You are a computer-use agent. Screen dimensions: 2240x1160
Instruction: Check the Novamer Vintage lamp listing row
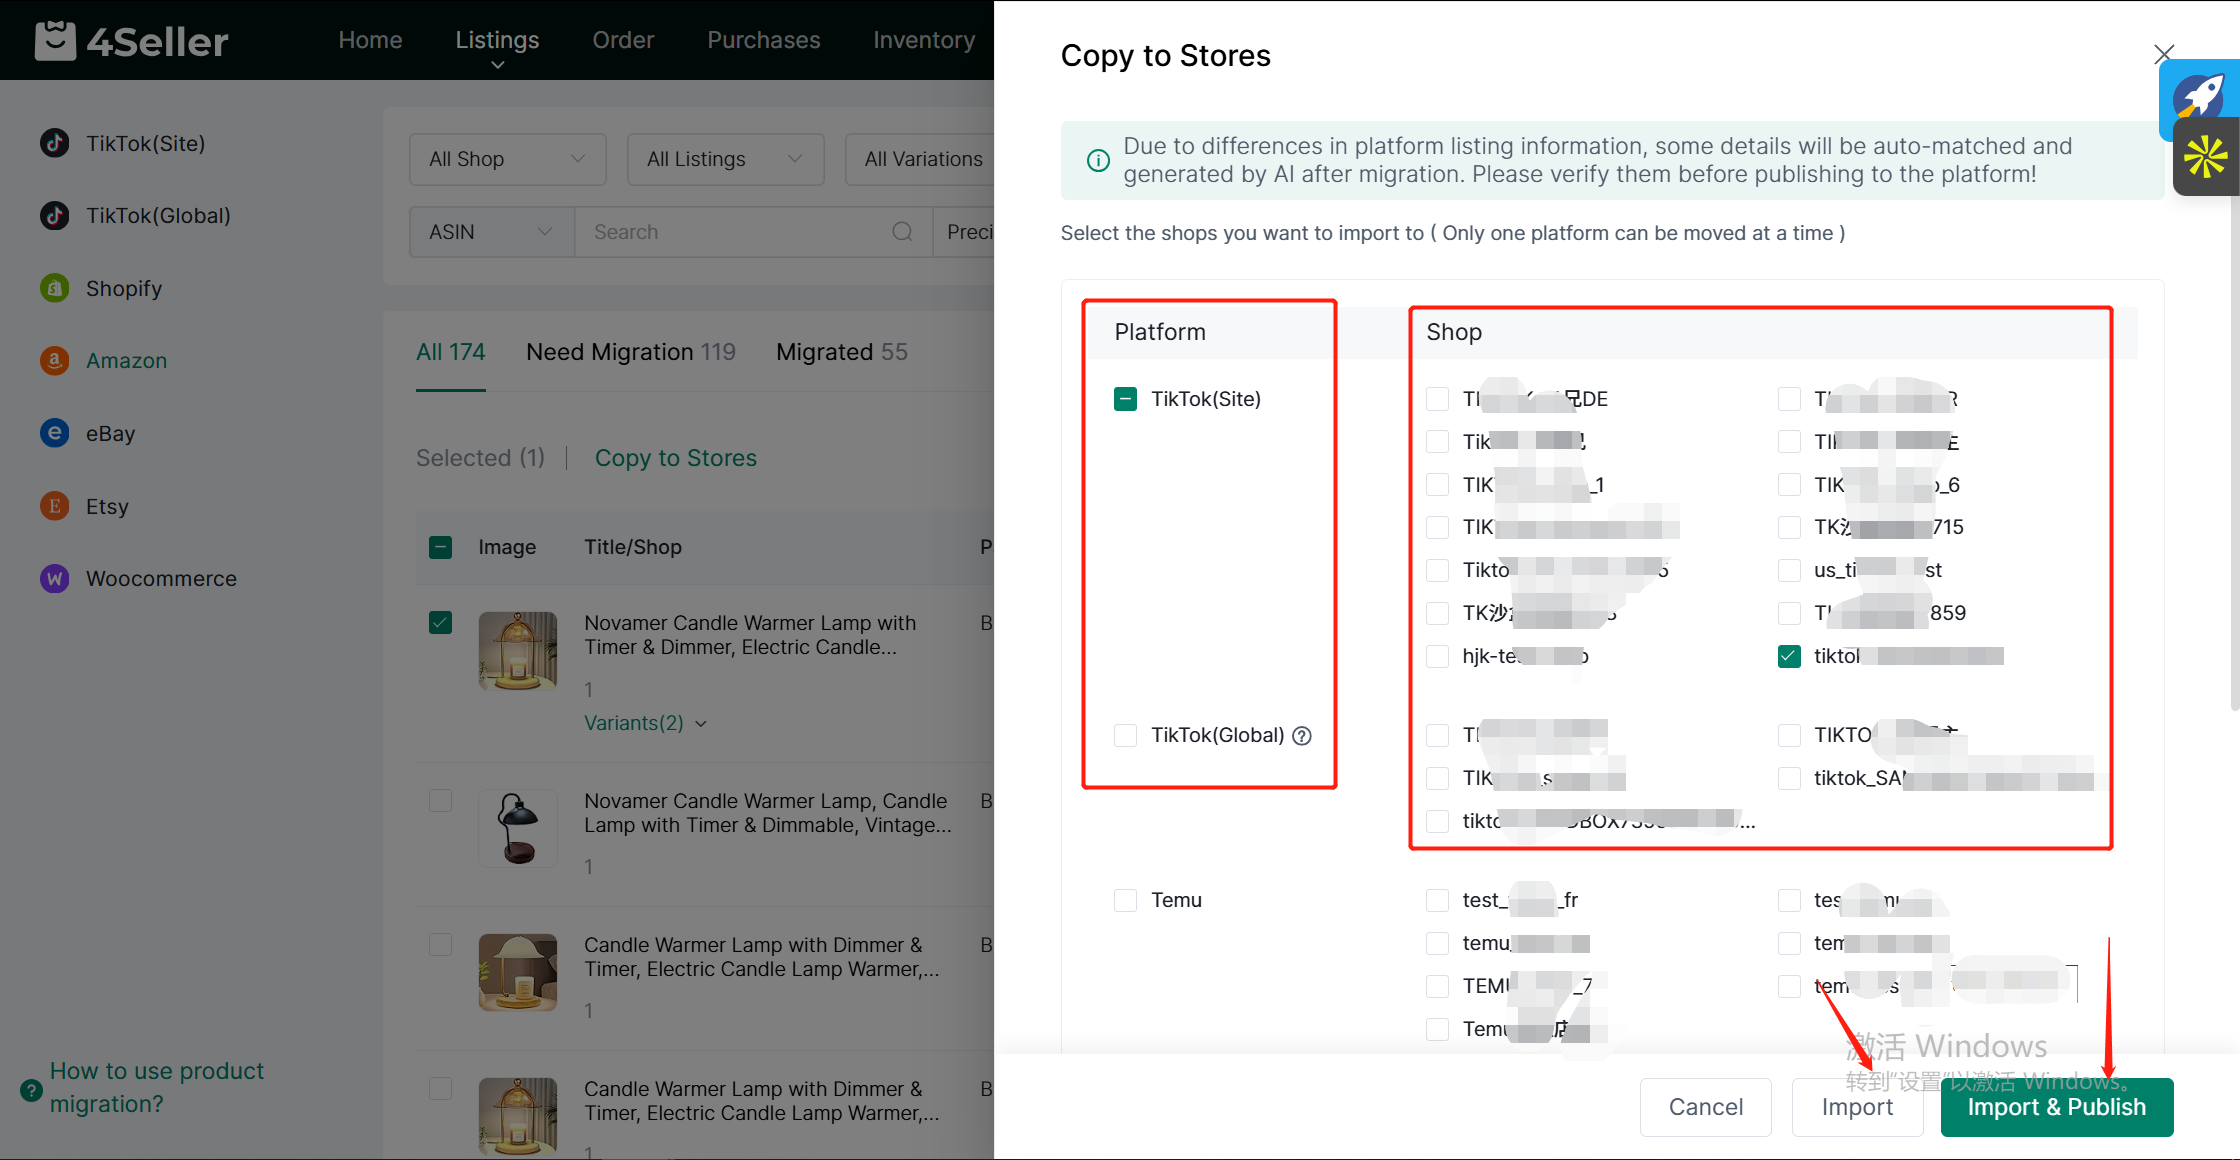tap(440, 800)
